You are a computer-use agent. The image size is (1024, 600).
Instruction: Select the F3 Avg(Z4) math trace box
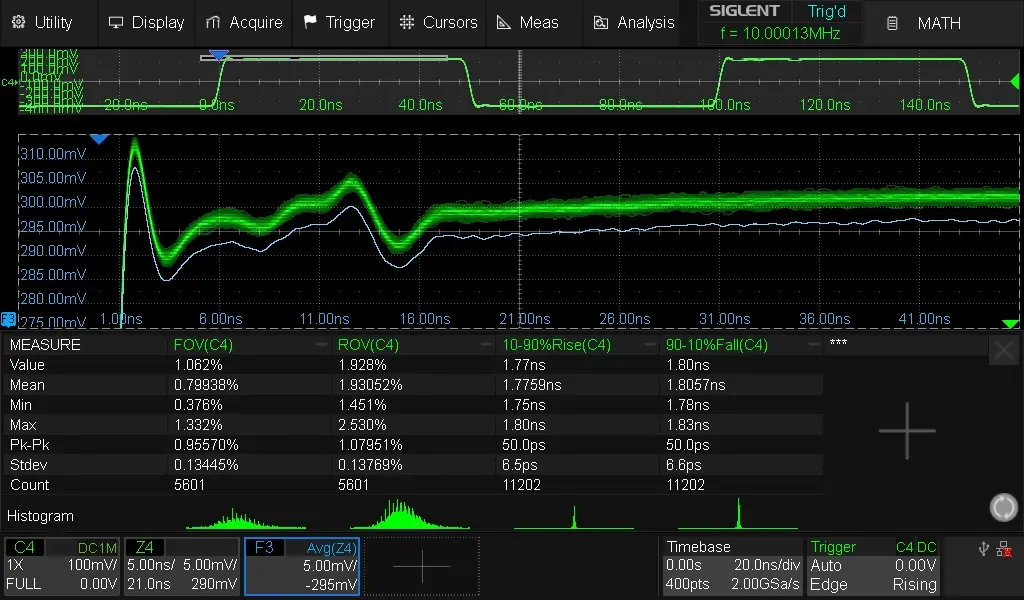coord(301,566)
